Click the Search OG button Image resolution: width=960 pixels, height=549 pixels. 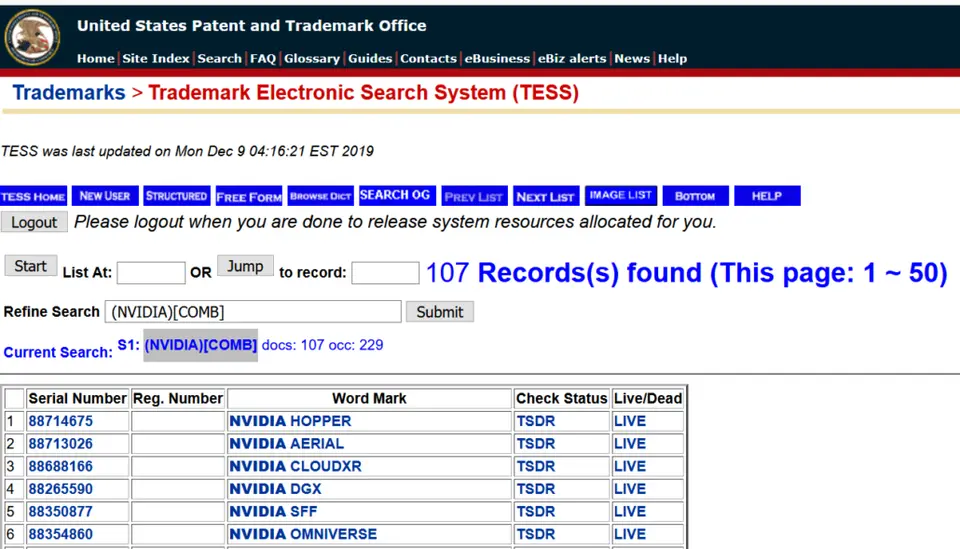[x=395, y=196]
